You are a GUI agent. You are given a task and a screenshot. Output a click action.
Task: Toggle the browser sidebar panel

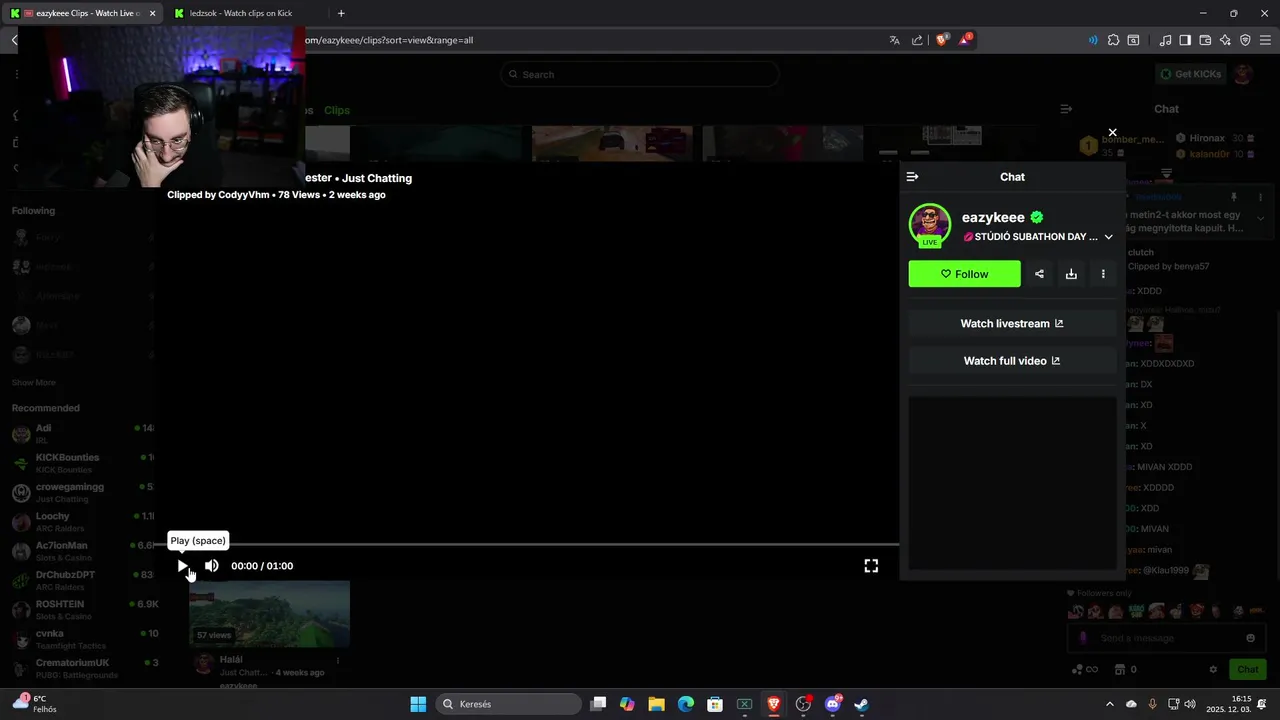pyautogui.click(x=1185, y=40)
